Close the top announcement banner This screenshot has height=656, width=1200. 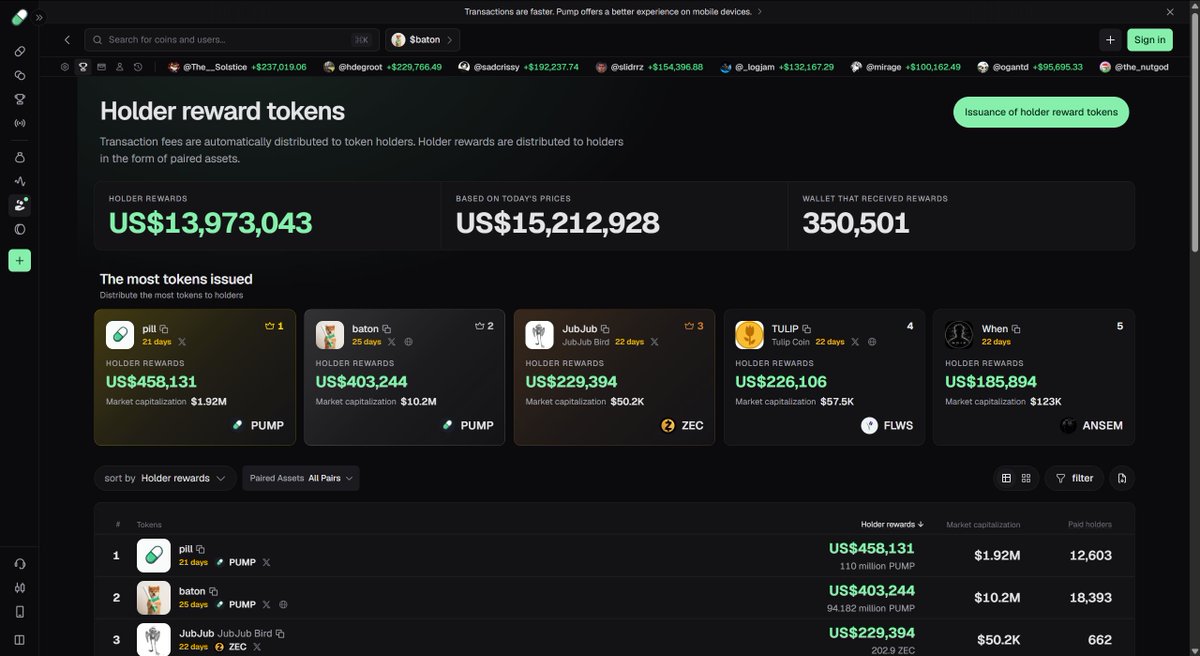pos(1170,11)
